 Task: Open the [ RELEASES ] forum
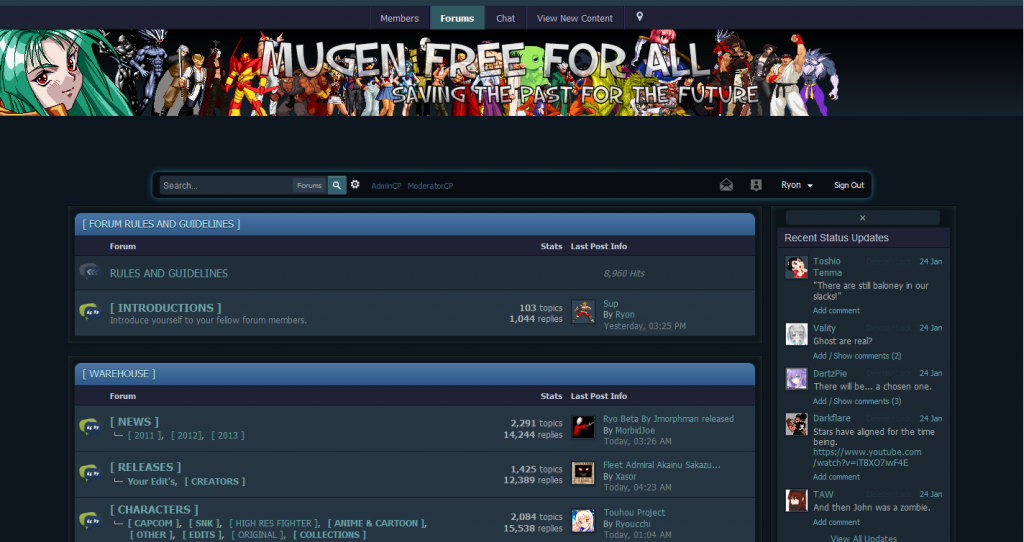tap(146, 467)
